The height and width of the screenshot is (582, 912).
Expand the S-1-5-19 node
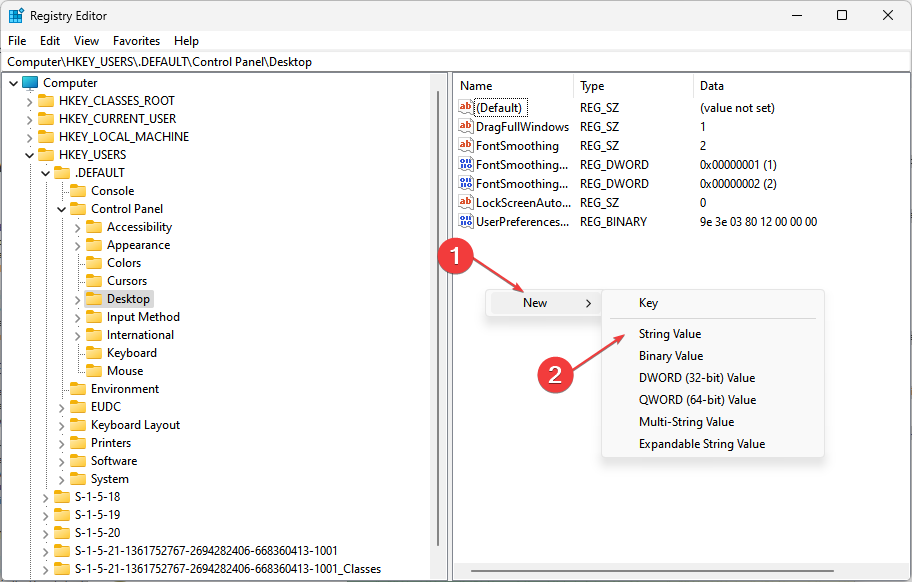45,516
